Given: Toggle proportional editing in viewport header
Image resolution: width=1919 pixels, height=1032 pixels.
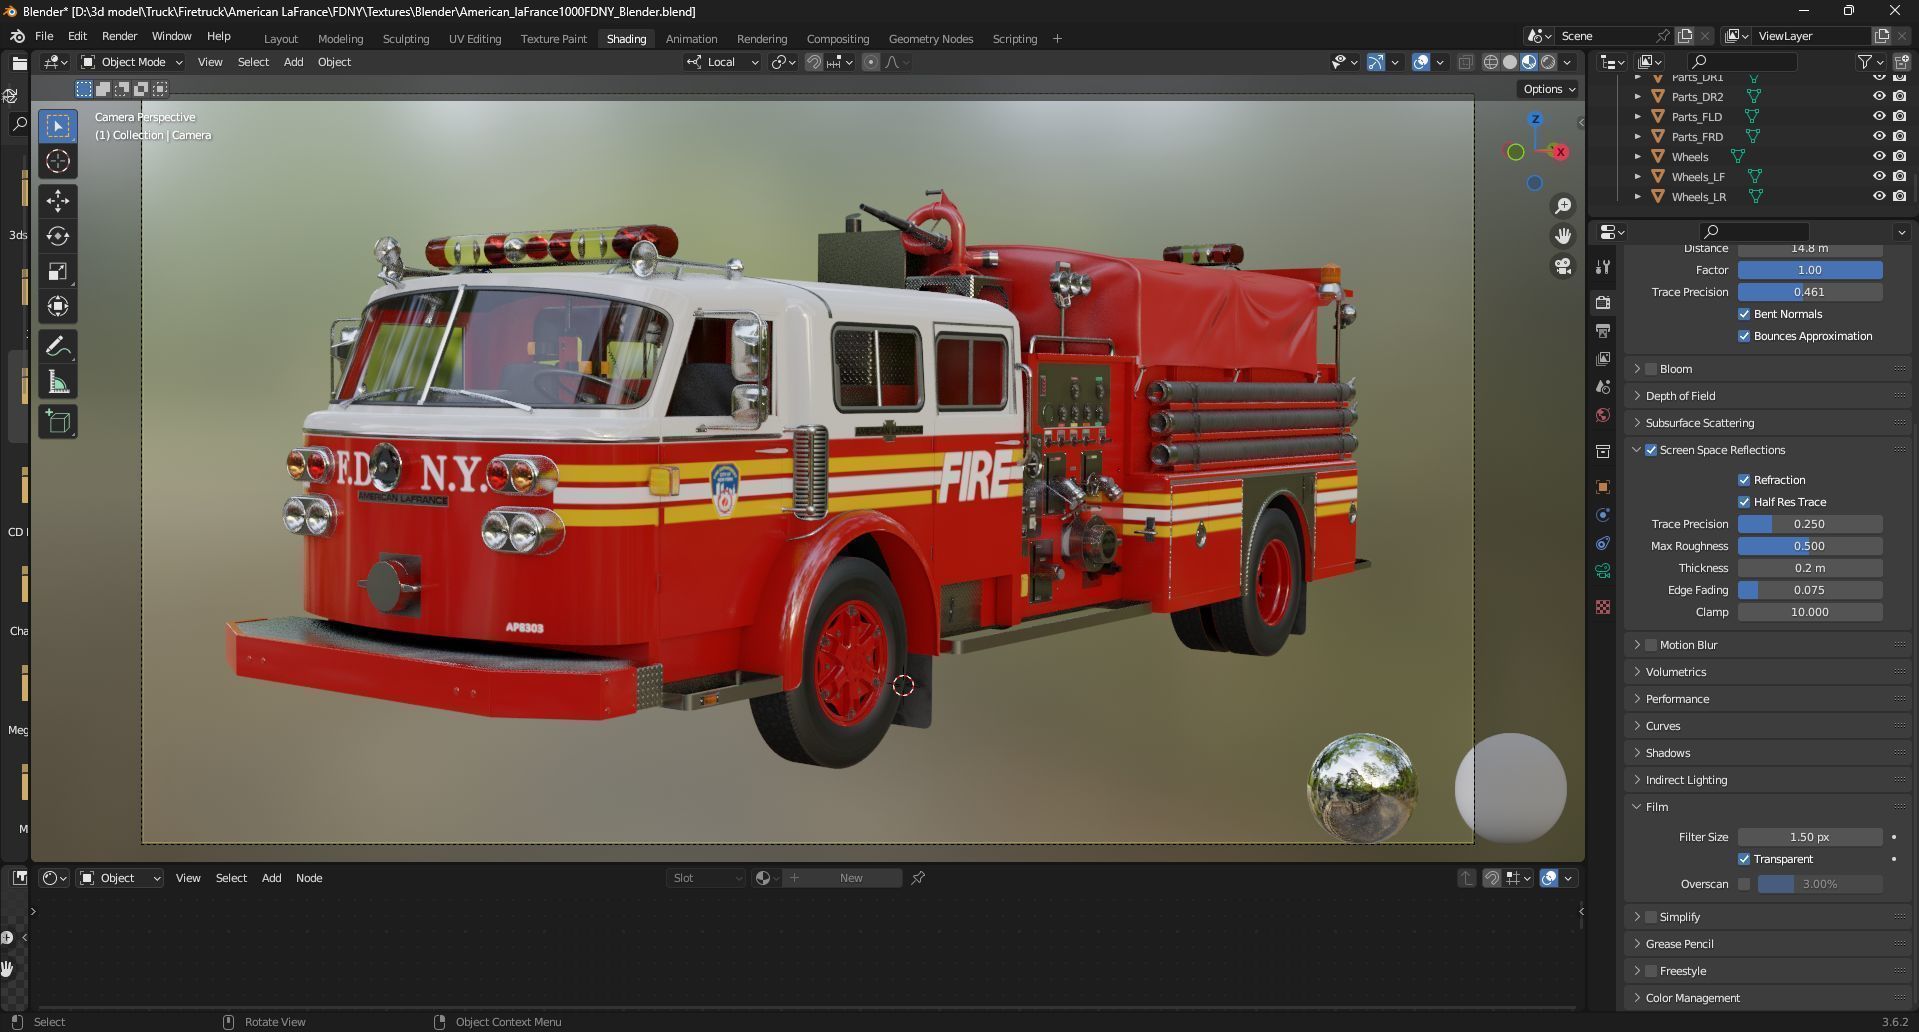Looking at the screenshot, I should point(871,62).
